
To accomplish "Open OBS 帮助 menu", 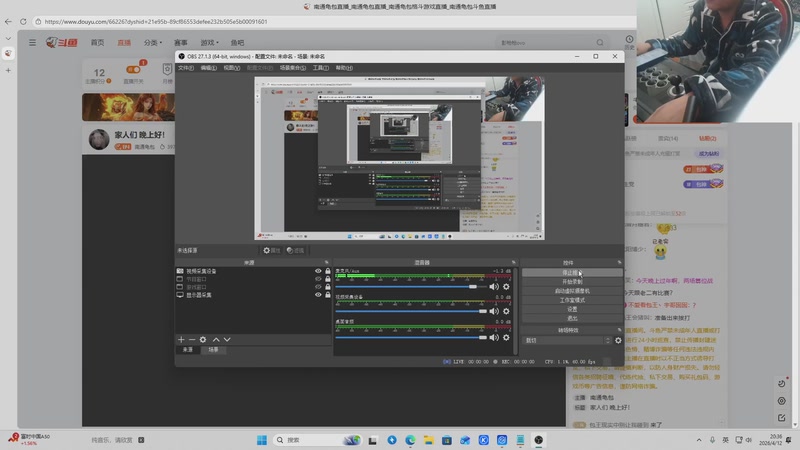I will click(x=344, y=68).
